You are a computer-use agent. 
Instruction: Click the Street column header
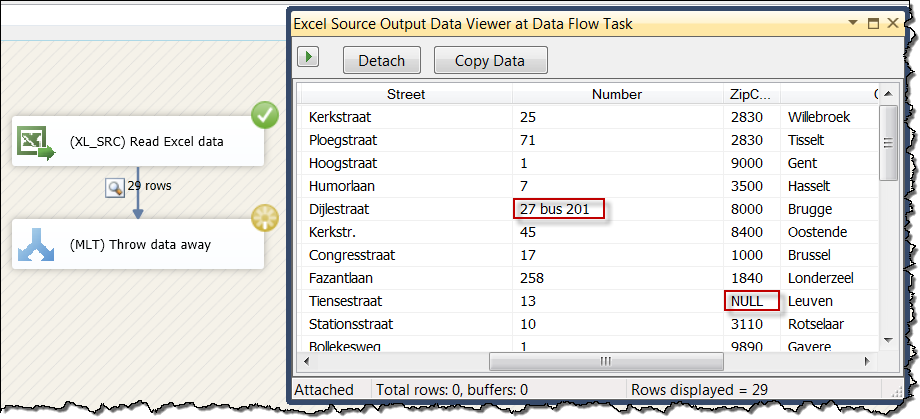[406, 94]
